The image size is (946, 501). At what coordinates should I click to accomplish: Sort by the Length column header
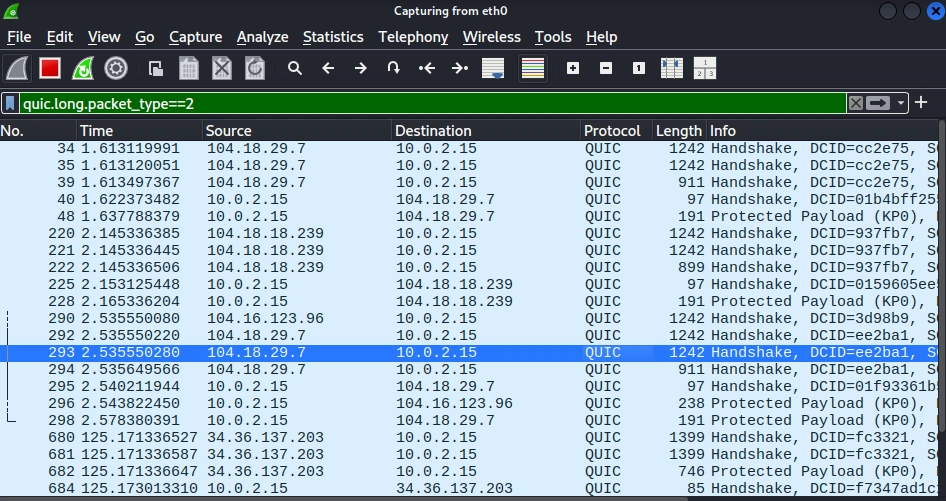[679, 131]
